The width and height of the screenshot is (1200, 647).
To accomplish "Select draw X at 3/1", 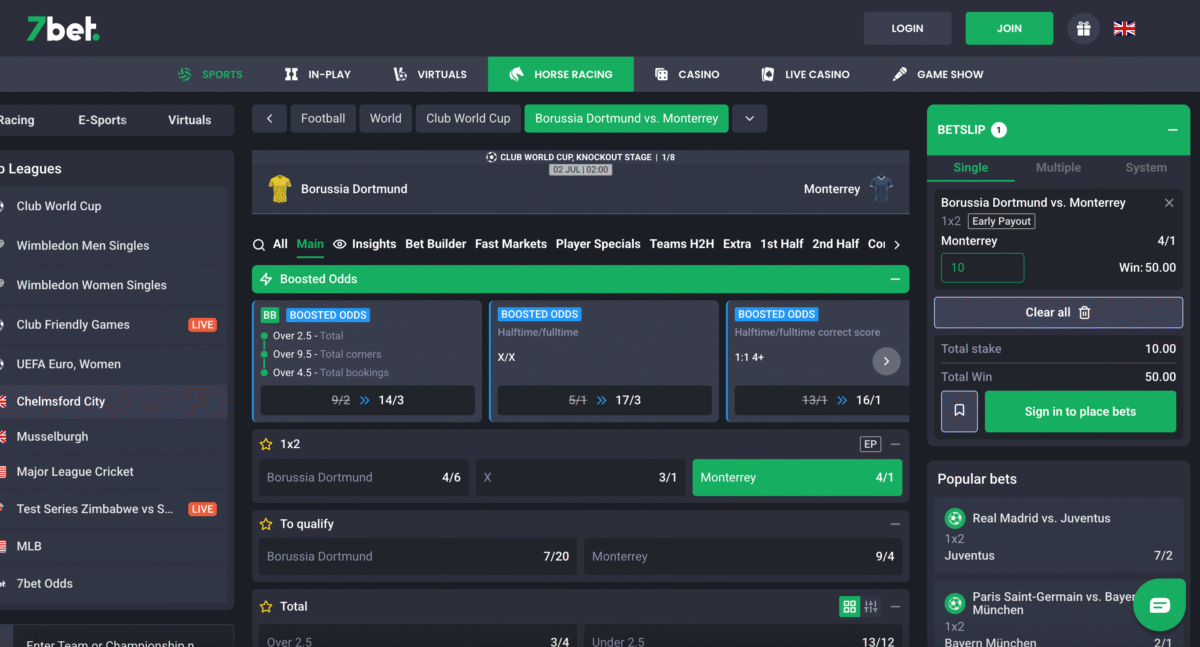I will (x=580, y=478).
